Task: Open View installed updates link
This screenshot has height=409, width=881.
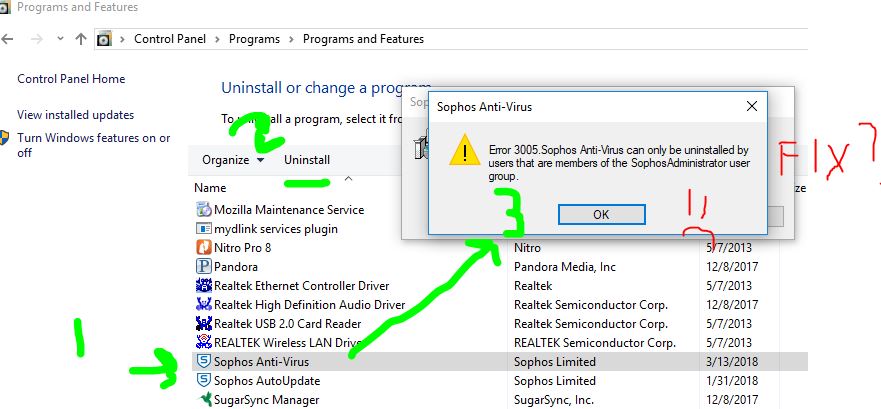Action: [x=75, y=115]
